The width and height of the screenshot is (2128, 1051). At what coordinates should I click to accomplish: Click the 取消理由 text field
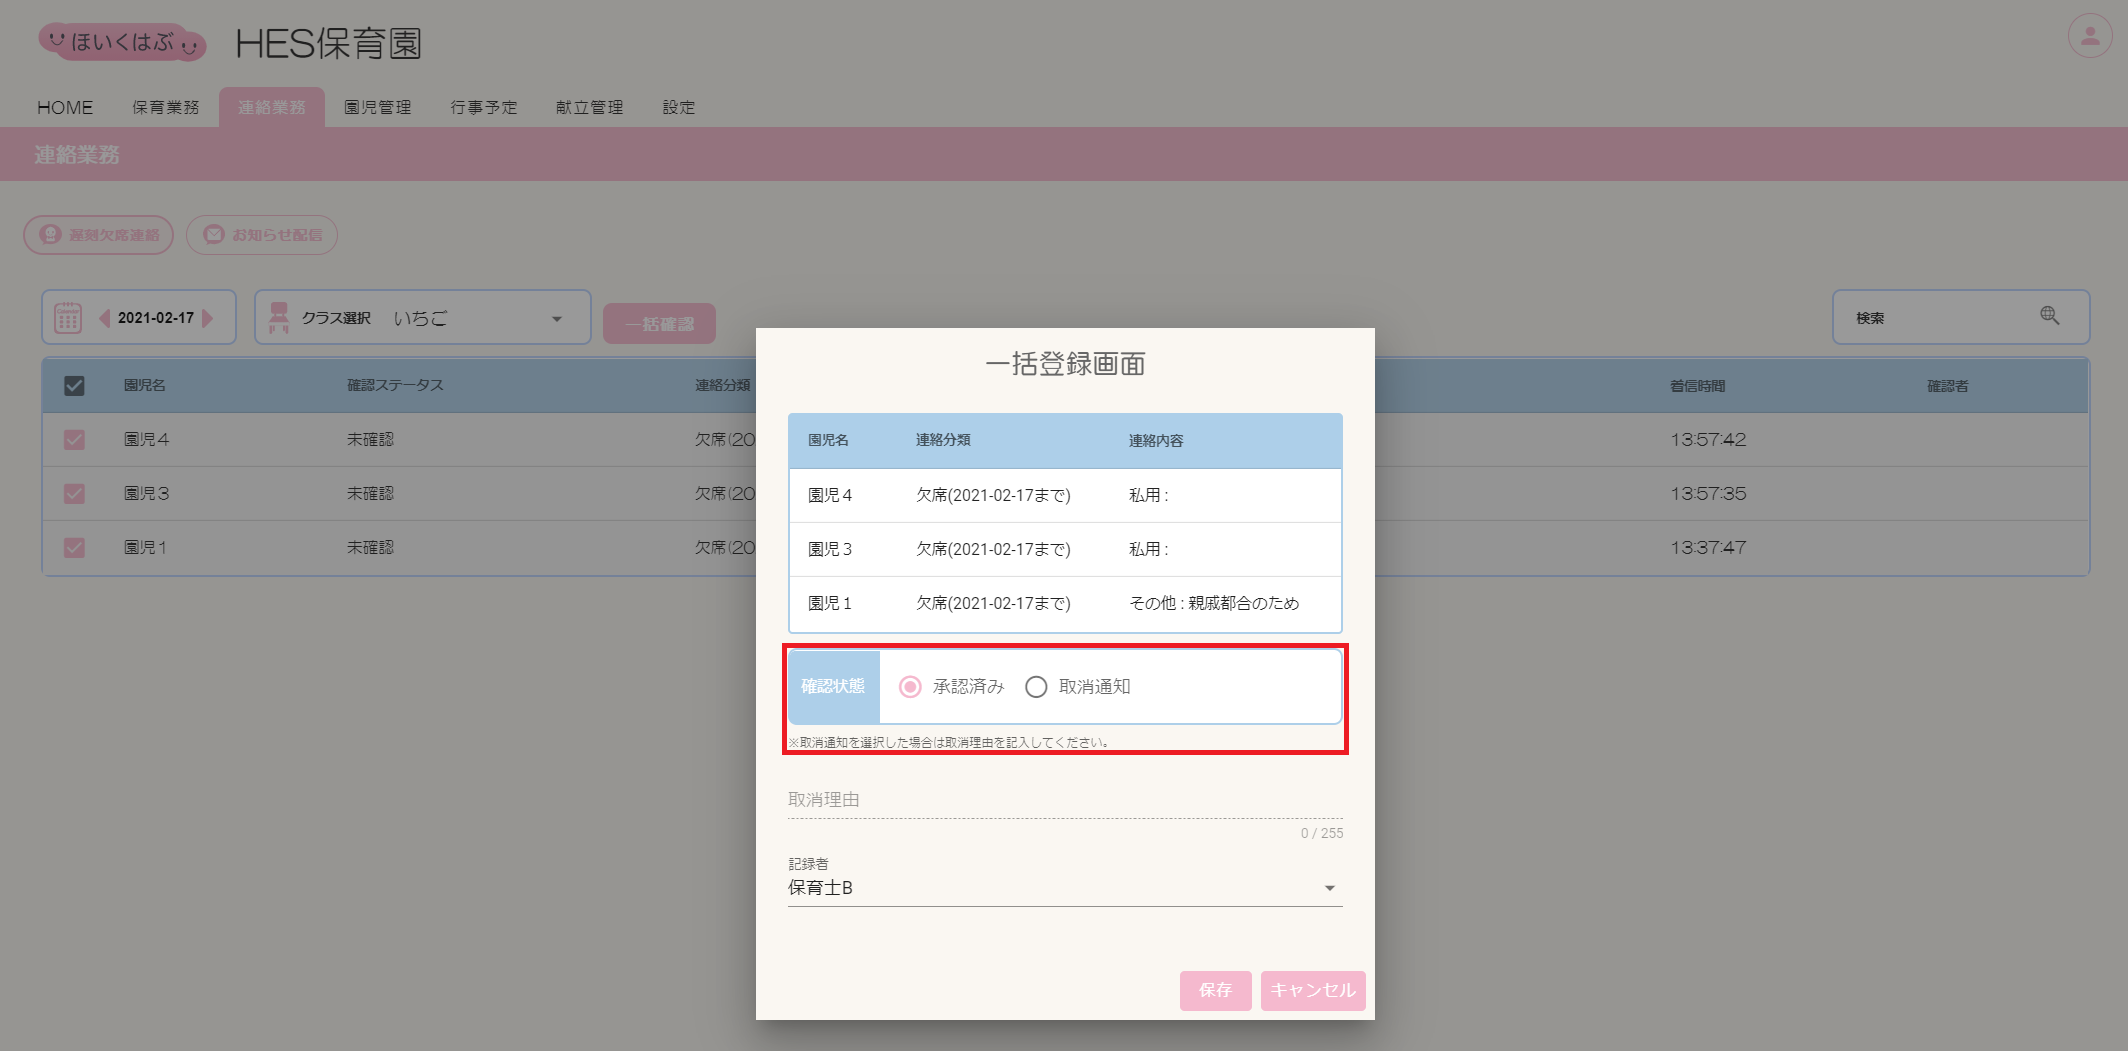1065,800
